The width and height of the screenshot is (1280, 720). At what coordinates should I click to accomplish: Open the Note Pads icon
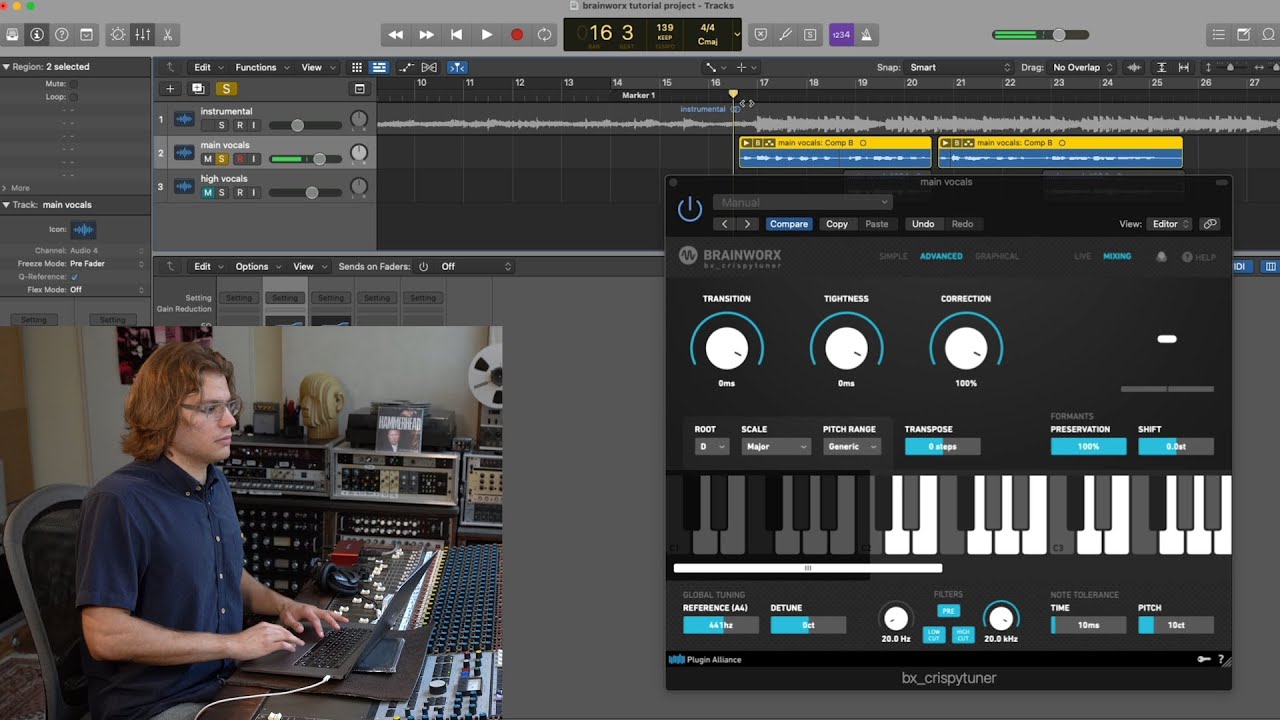point(1243,34)
